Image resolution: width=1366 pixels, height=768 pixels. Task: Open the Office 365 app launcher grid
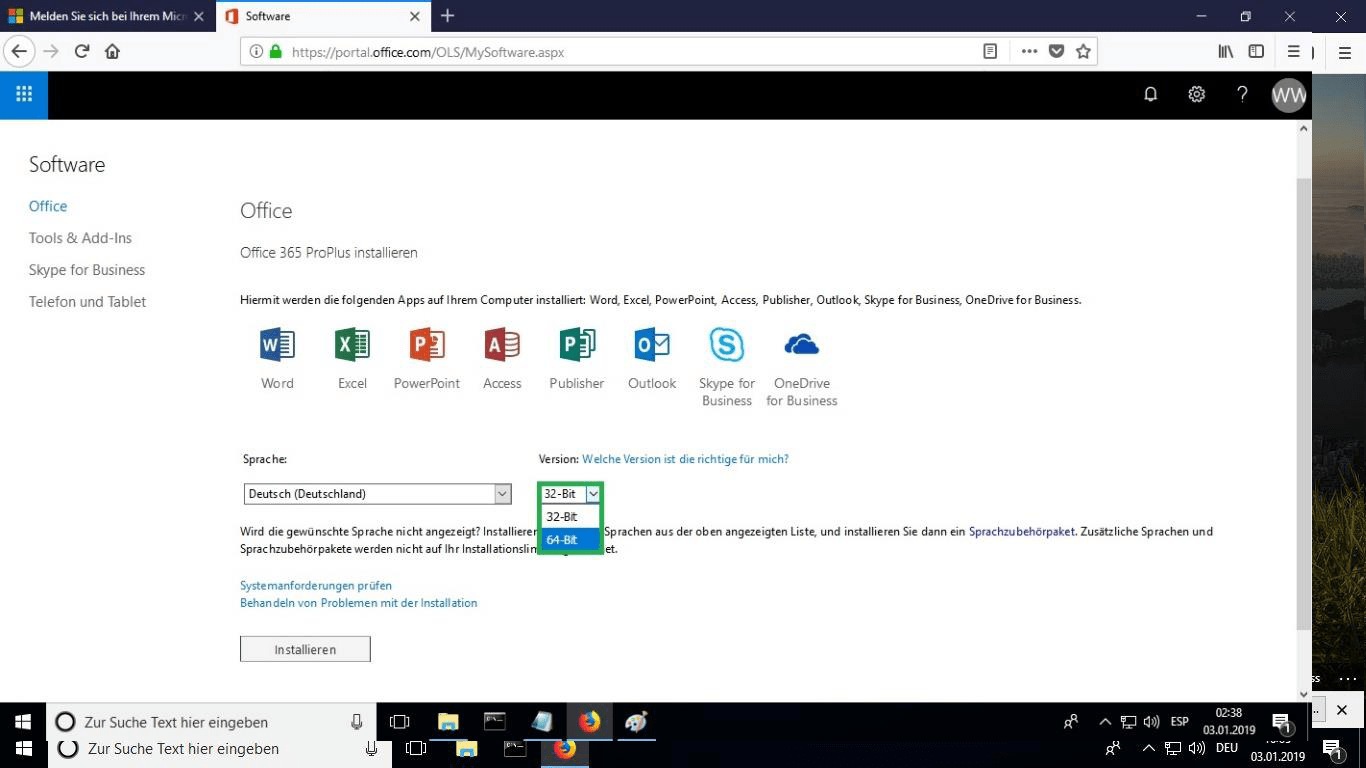[x=24, y=94]
